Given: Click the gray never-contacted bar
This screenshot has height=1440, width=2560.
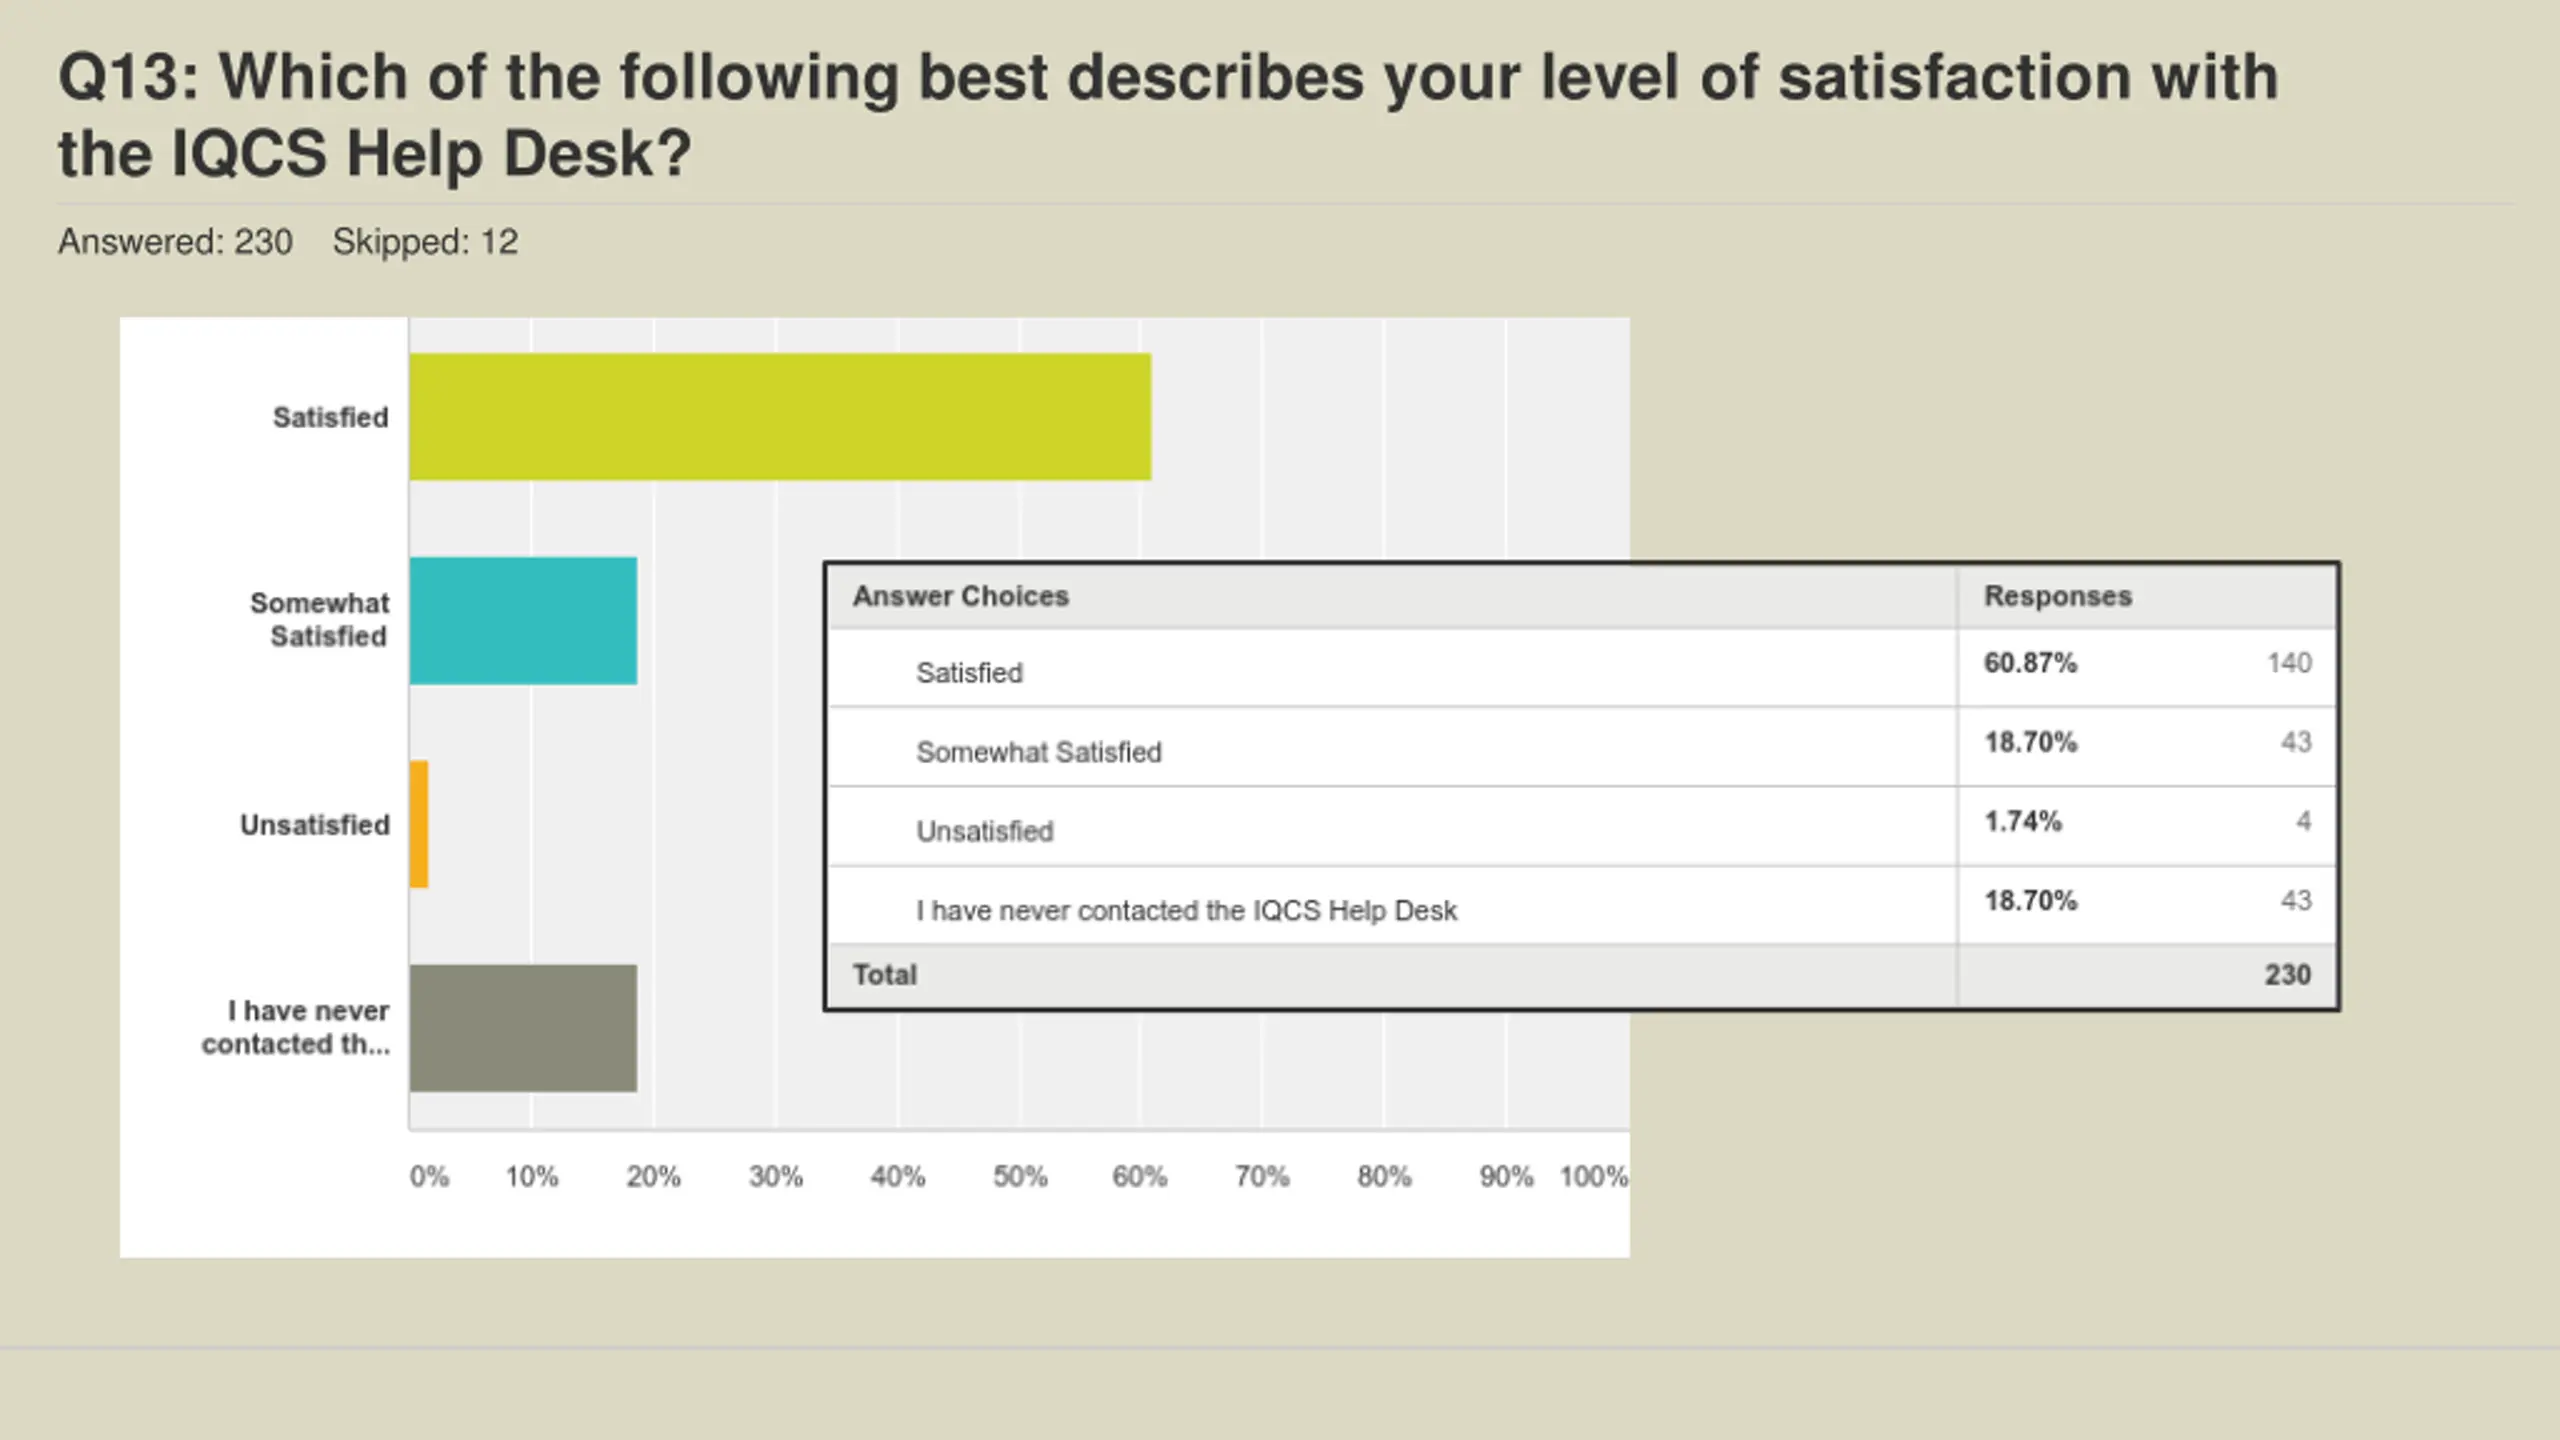Looking at the screenshot, I should [x=523, y=1028].
